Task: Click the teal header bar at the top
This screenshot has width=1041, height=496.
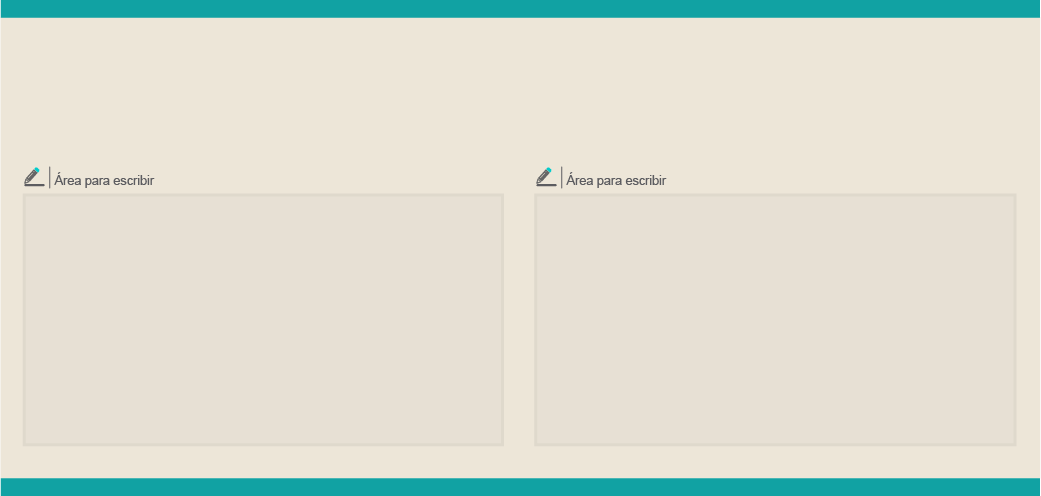Action: pos(520,8)
